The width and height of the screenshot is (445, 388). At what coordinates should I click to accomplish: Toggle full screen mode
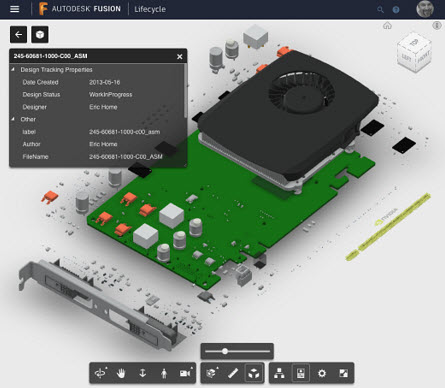click(x=343, y=373)
